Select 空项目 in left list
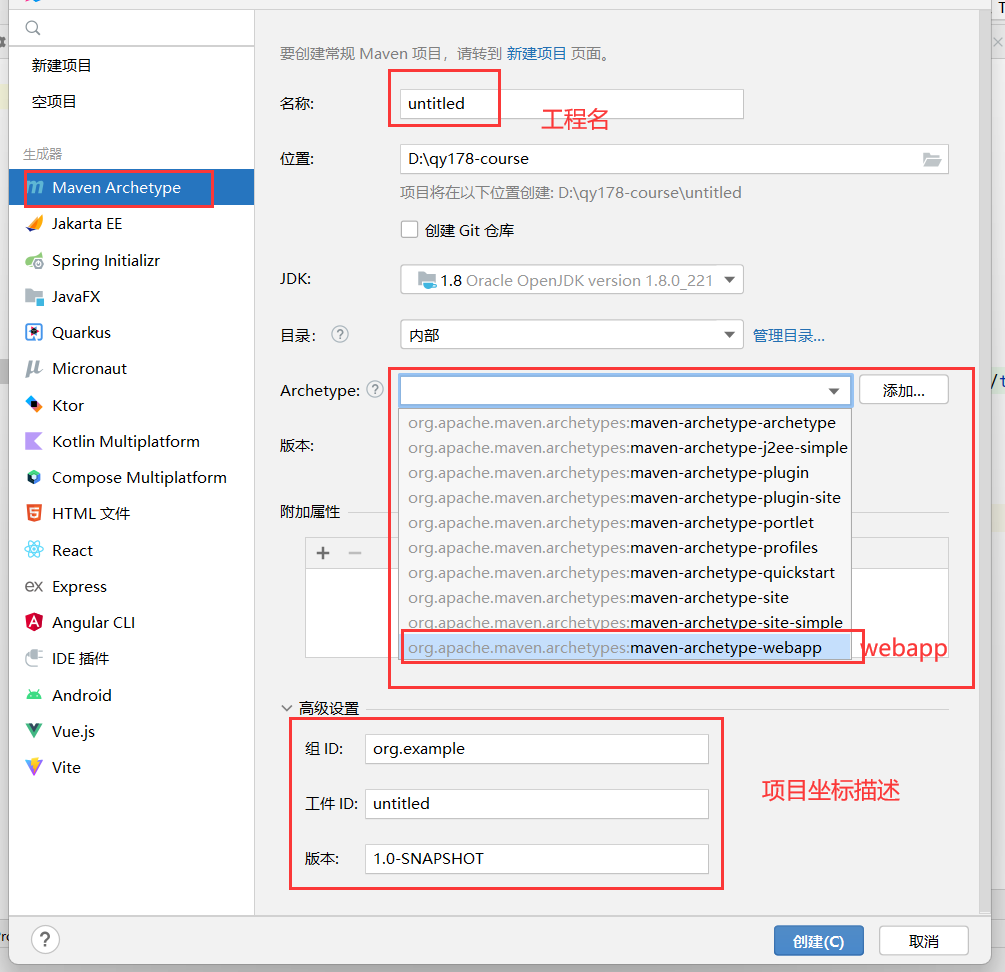The height and width of the screenshot is (972, 1005). pyautogui.click(x=54, y=101)
